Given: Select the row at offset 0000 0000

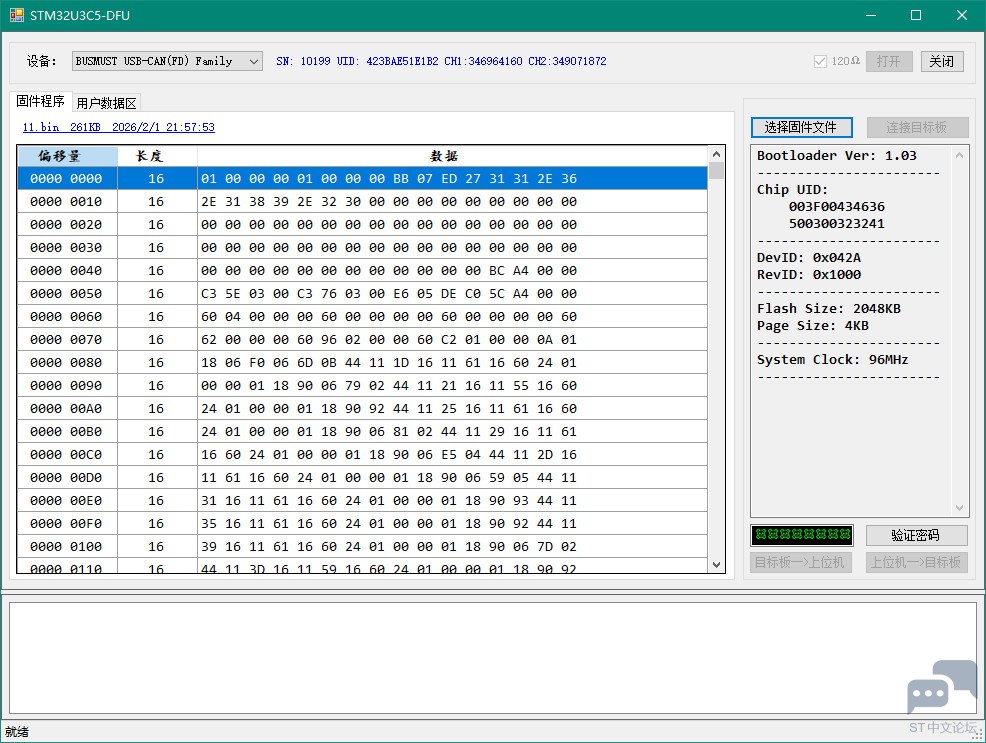Looking at the screenshot, I should pos(362,179).
